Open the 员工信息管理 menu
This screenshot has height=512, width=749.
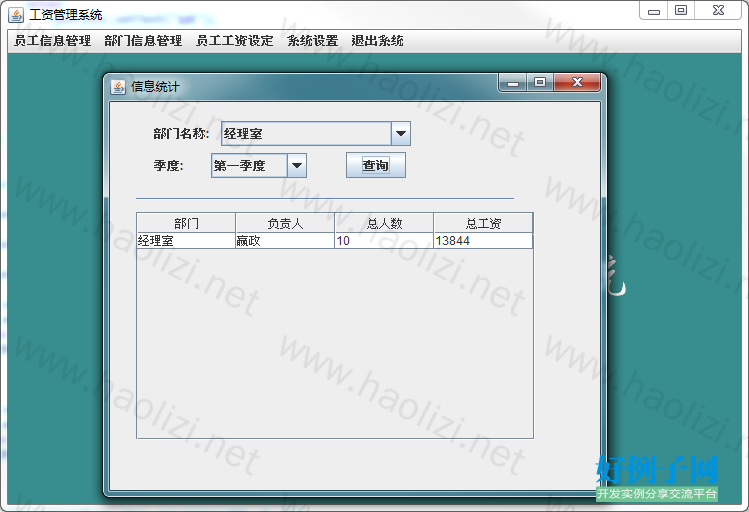pyautogui.click(x=52, y=41)
